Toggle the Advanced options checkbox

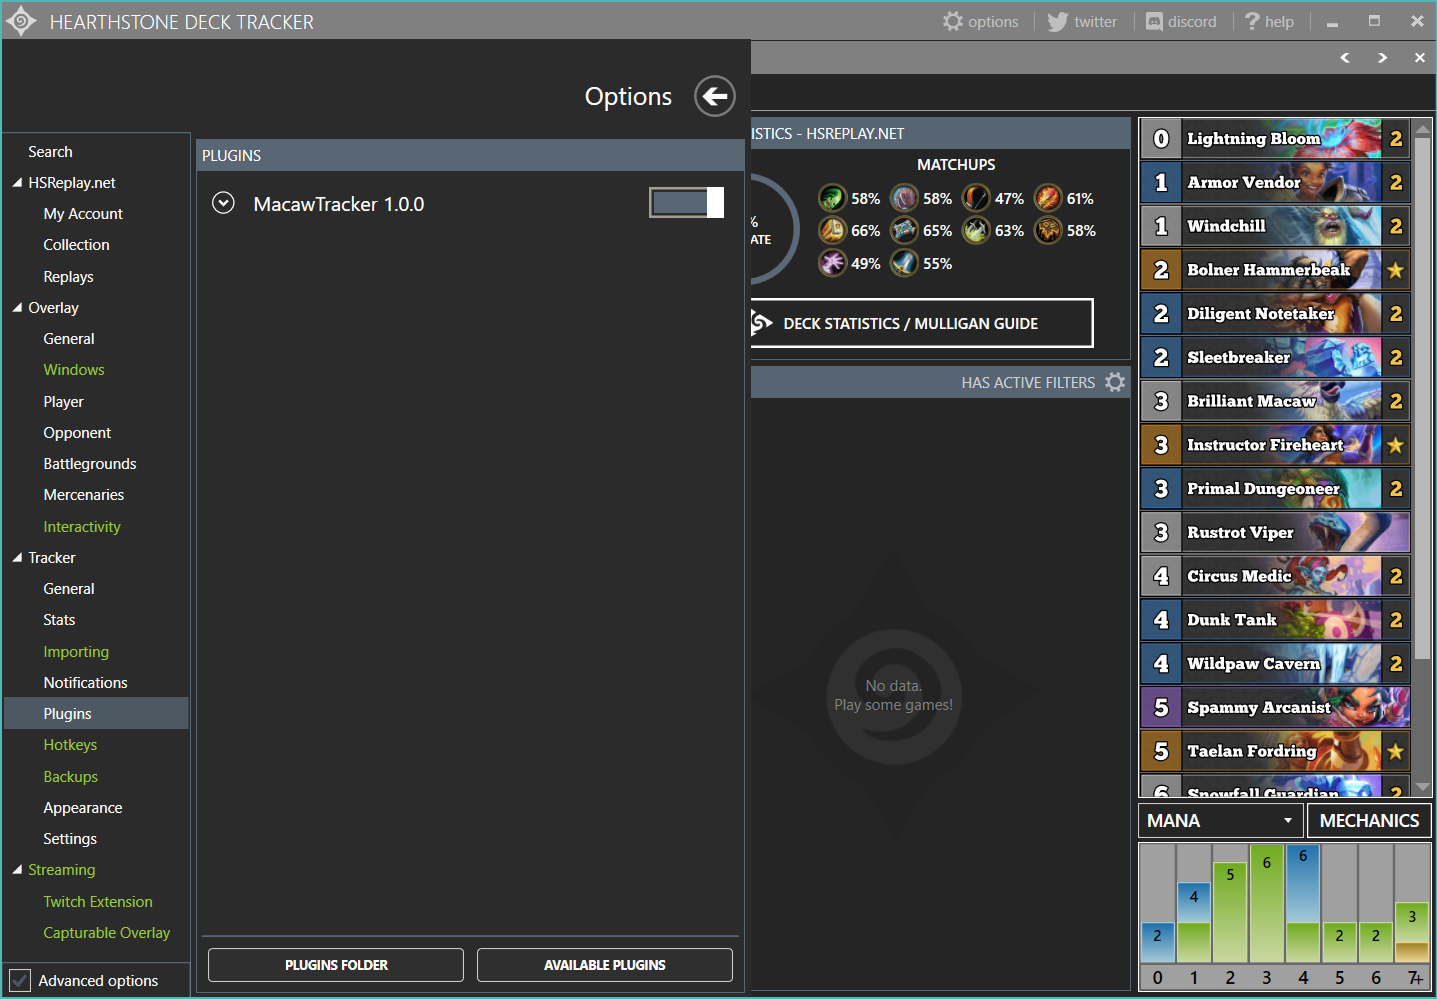tap(19, 980)
